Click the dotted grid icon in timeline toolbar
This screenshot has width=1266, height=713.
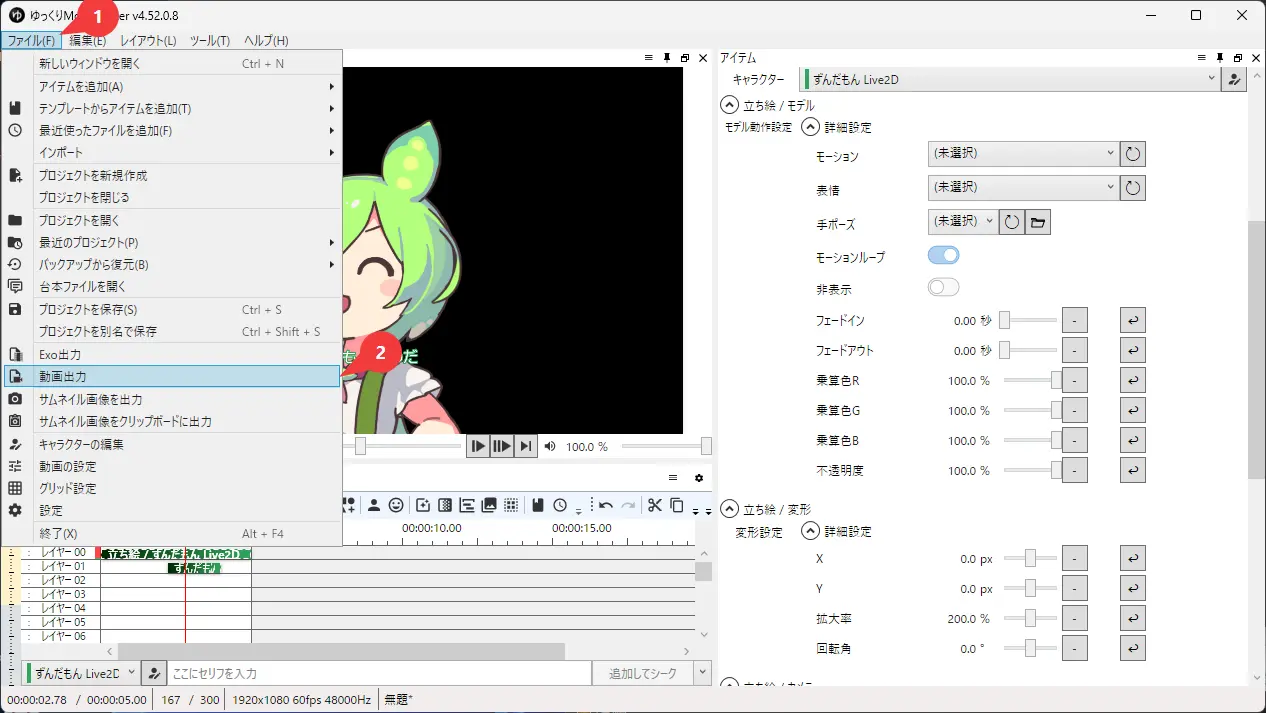tap(511, 505)
